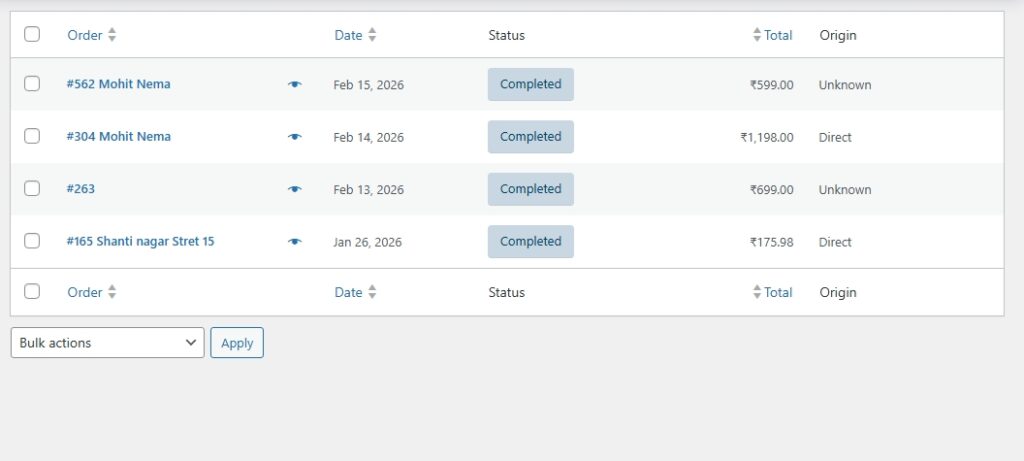Screen dimensions: 1024x461
Task: Check the box for order #165
Action: point(32,241)
